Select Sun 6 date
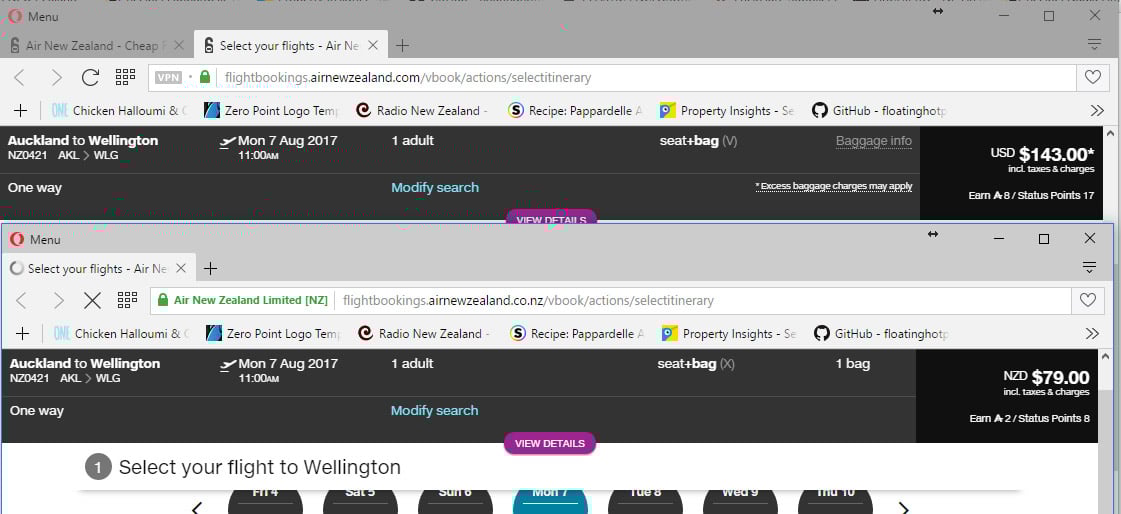Image resolution: width=1121 pixels, height=514 pixels. click(x=455, y=500)
